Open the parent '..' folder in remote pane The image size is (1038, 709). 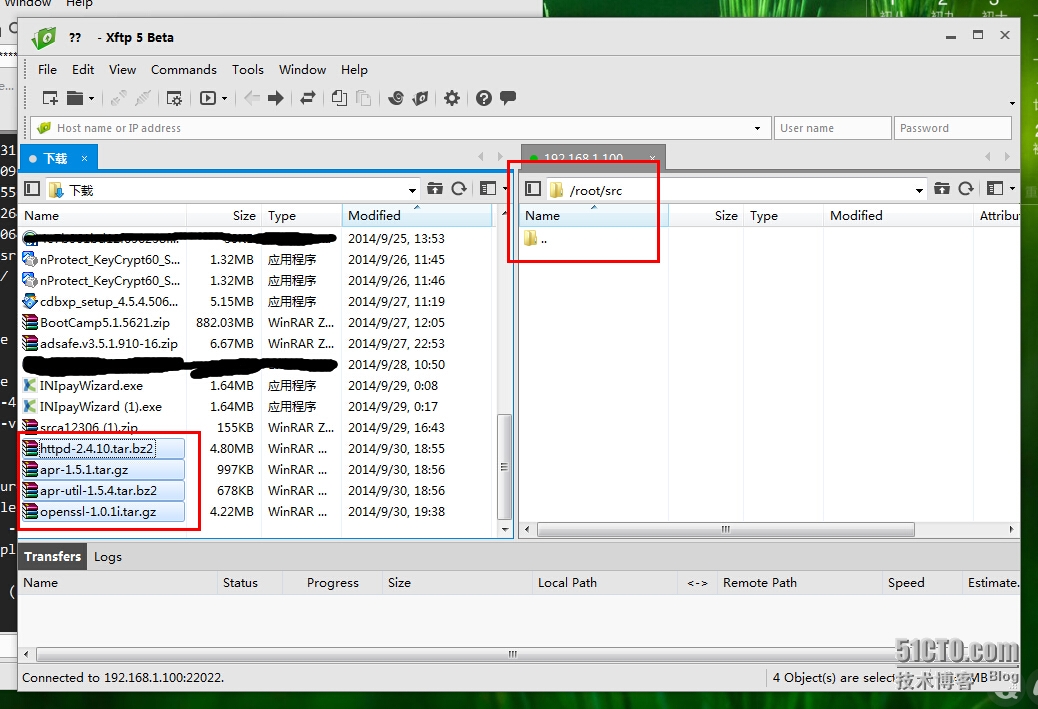(x=536, y=239)
